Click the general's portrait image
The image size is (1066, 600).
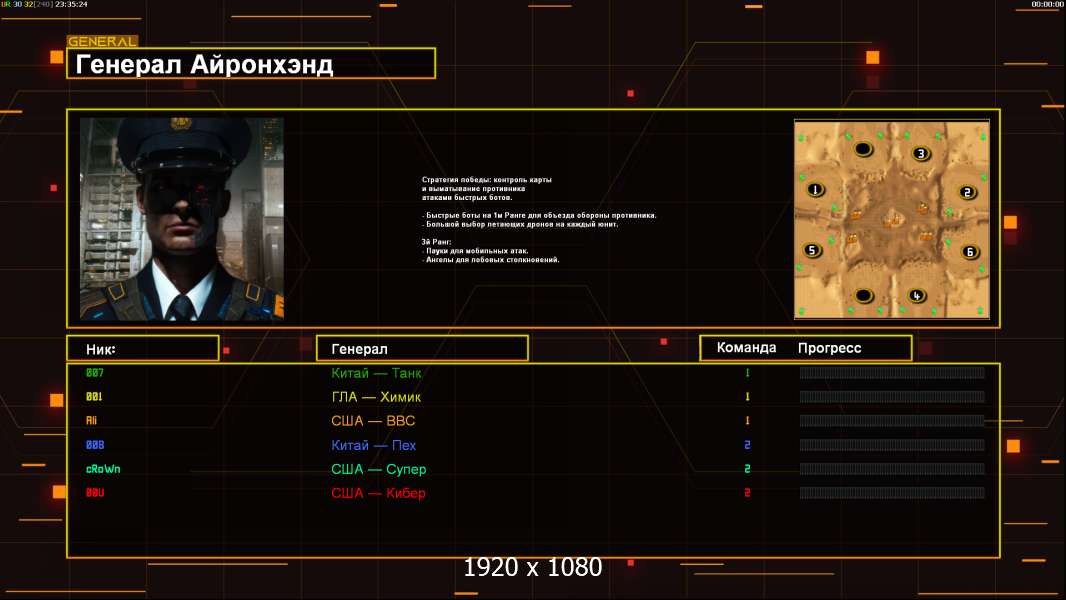[182, 219]
